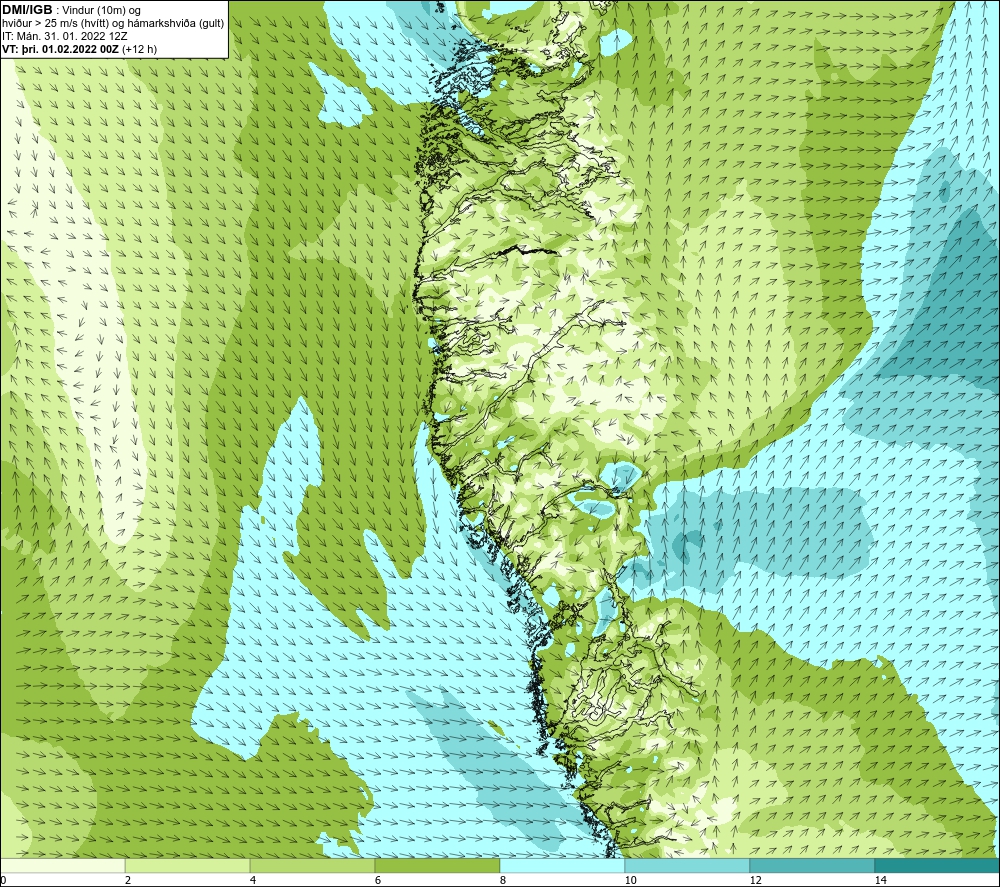This screenshot has width=1000, height=887.
Task: Click the '10' label on the color scale
Action: (631, 880)
